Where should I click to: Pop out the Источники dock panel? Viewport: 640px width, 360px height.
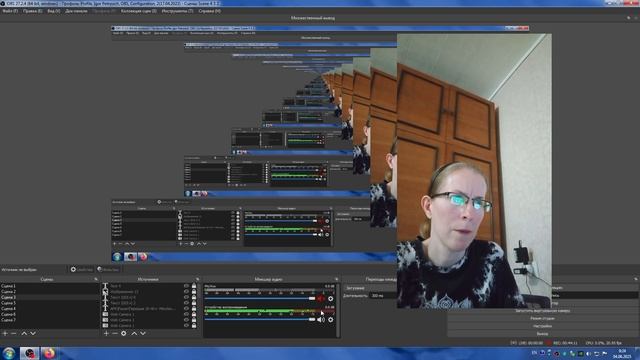198,279
